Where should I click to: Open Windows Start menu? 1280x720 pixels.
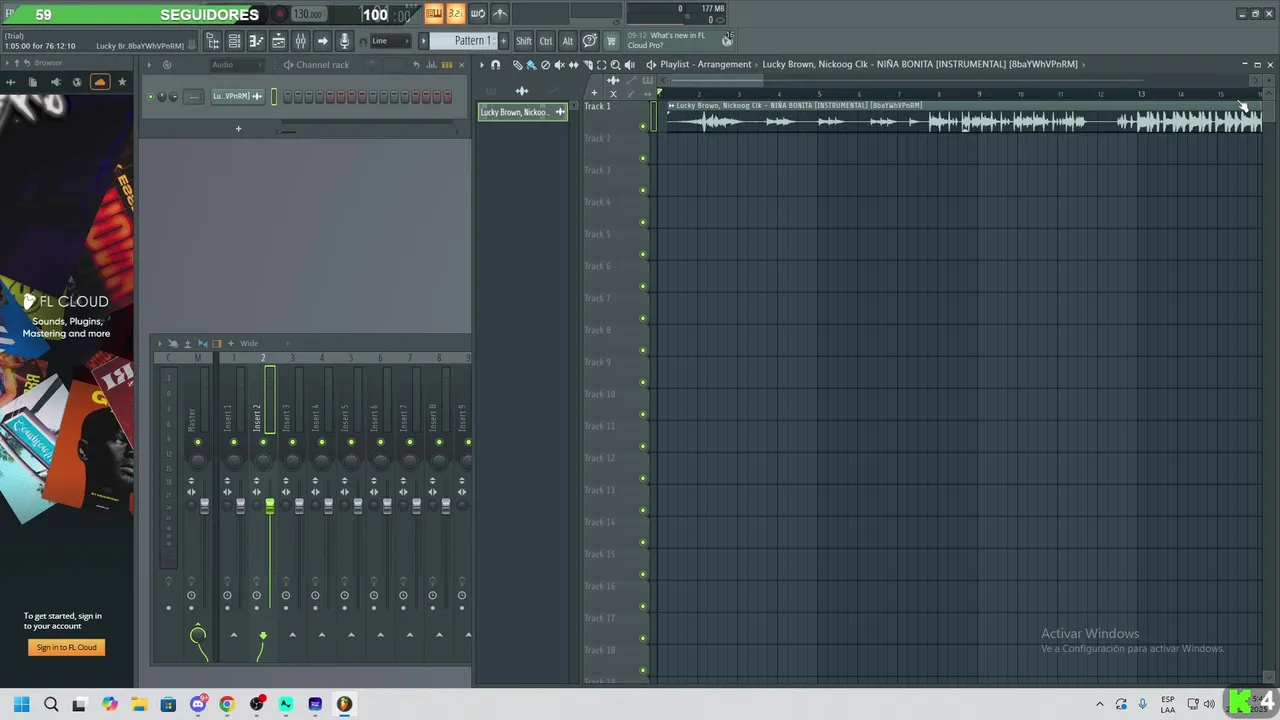[x=22, y=704]
